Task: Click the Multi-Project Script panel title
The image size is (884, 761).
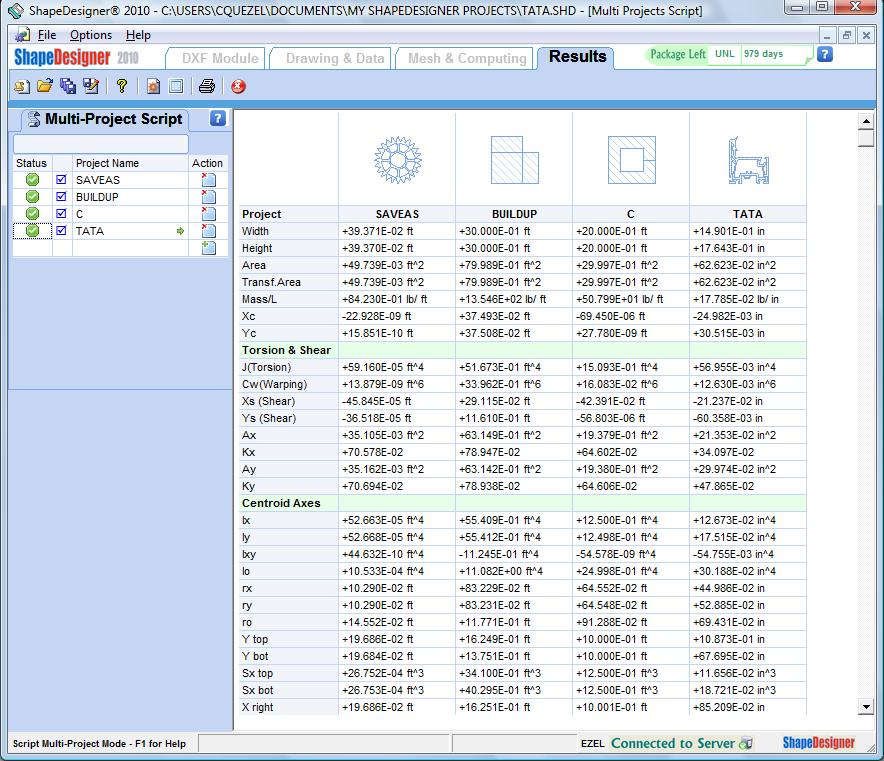Action: pyautogui.click(x=113, y=118)
